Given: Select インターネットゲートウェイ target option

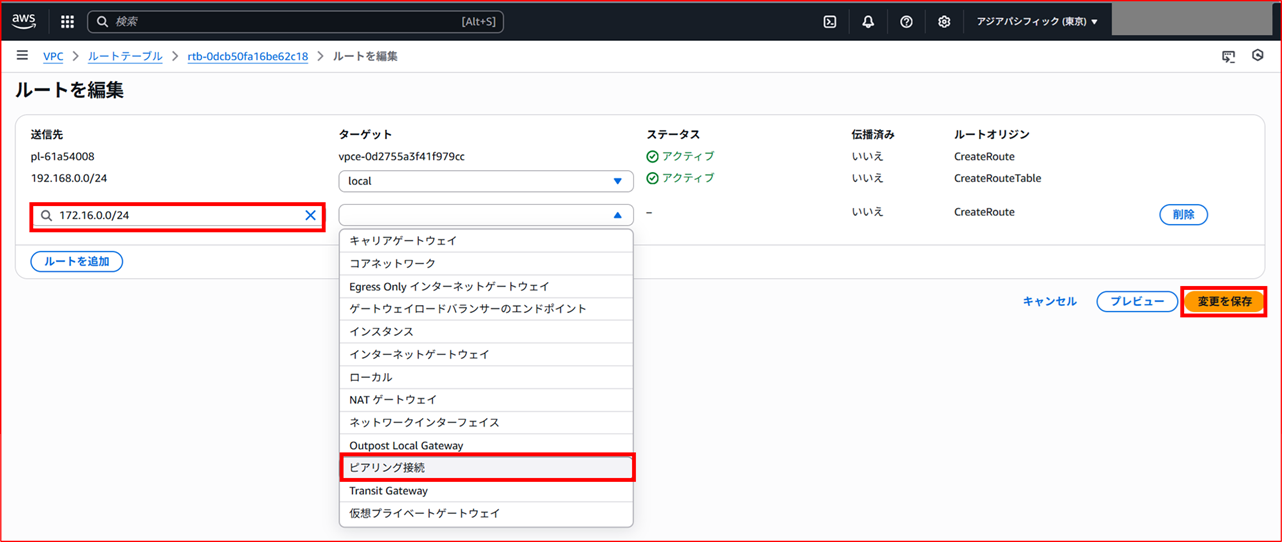Looking at the screenshot, I should point(486,355).
